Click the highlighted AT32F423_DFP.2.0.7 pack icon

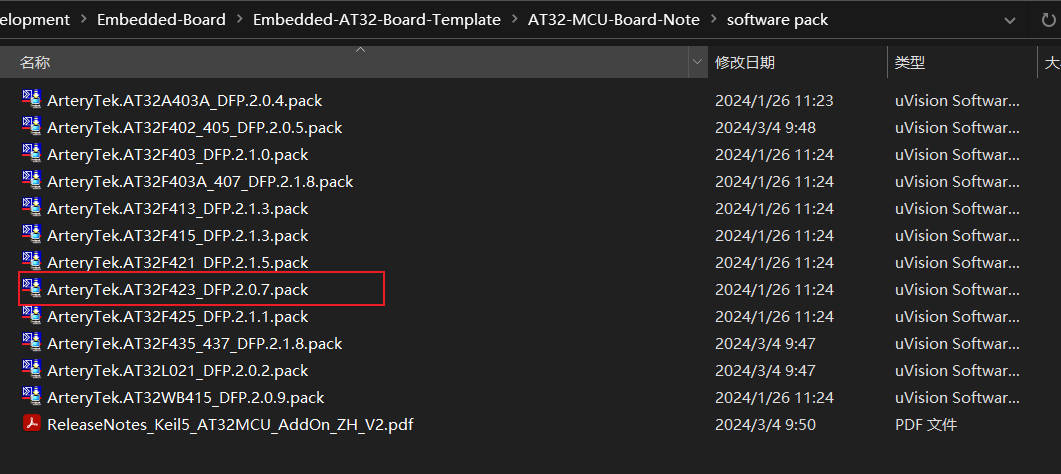coord(32,289)
